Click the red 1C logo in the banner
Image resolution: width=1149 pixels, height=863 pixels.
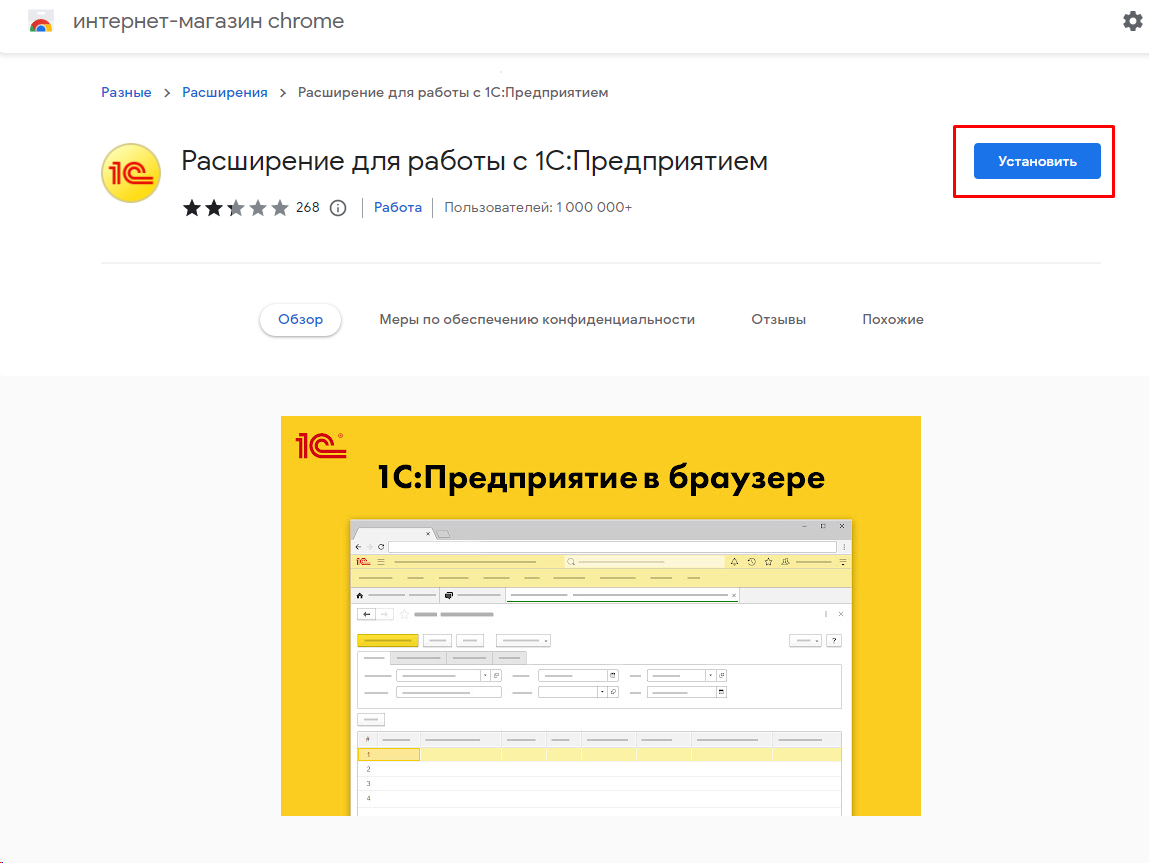tap(320, 446)
